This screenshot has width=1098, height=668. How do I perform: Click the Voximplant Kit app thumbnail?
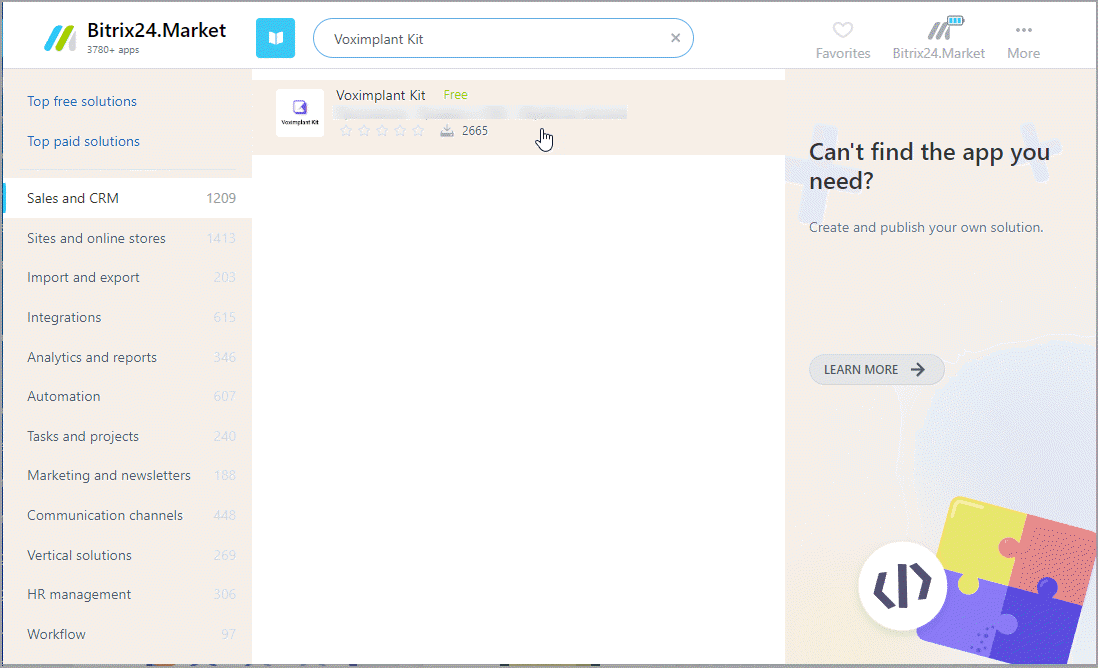coord(300,112)
